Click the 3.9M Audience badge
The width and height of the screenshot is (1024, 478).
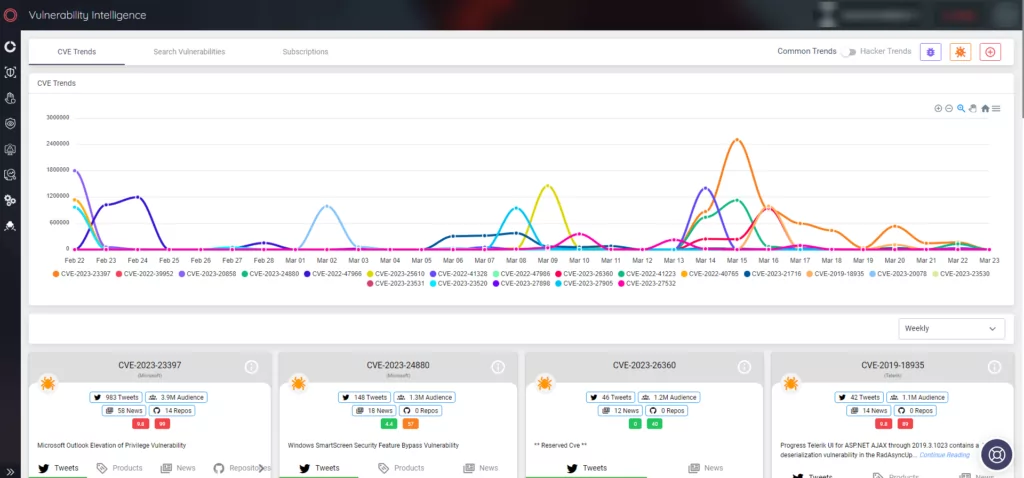[x=176, y=397]
